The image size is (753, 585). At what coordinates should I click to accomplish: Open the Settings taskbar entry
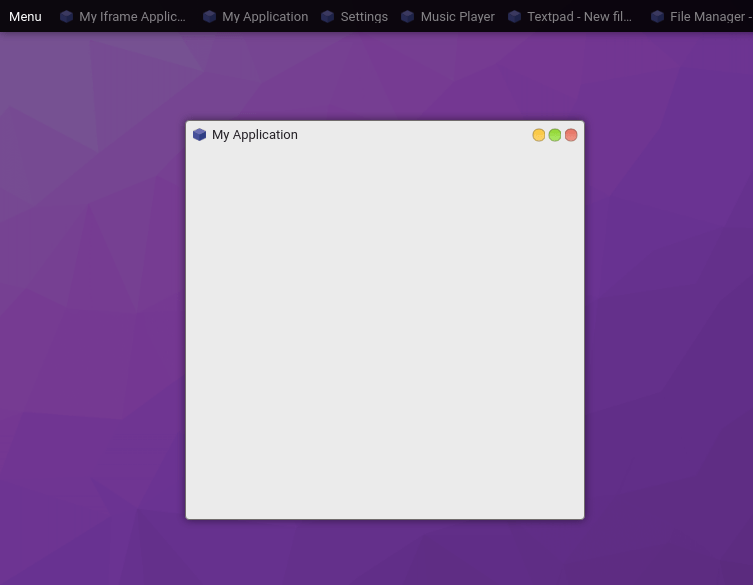pos(354,16)
